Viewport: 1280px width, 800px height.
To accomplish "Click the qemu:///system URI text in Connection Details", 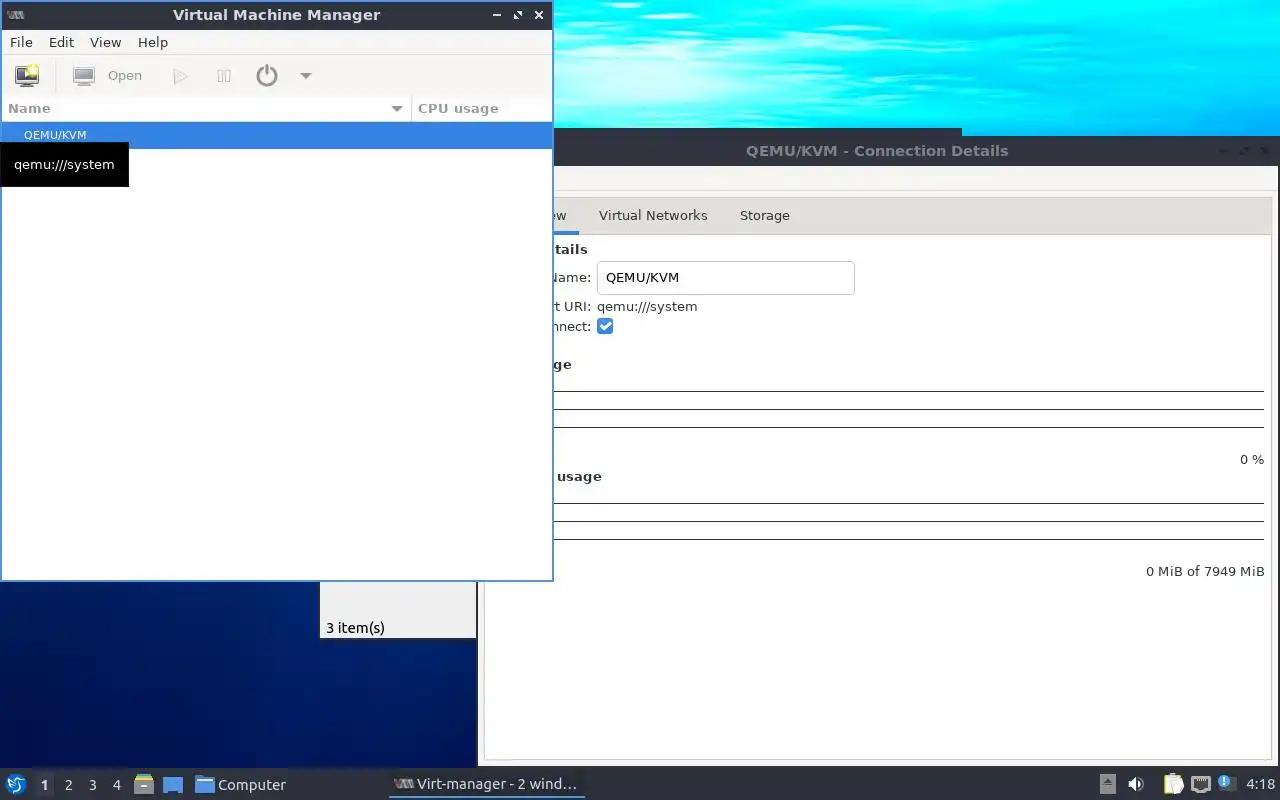I will pos(647,306).
